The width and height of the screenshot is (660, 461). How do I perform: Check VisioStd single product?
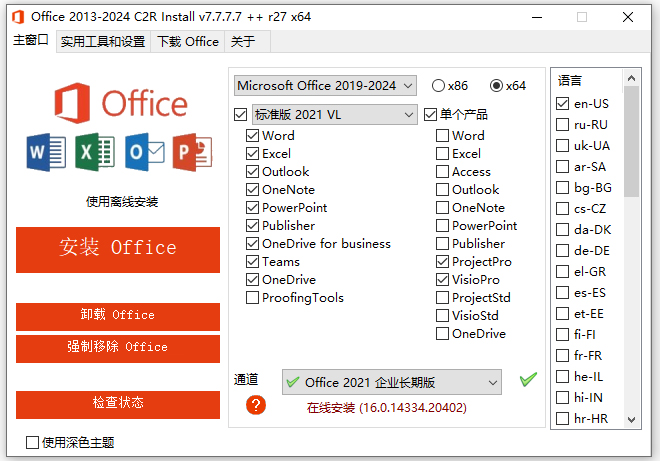[x=442, y=316]
